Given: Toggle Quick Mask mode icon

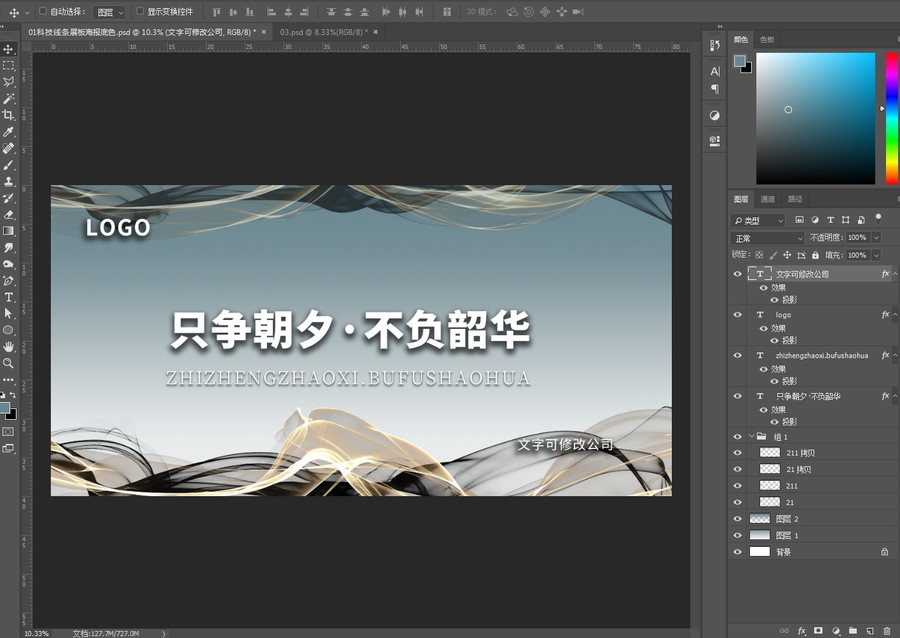Looking at the screenshot, I should (x=8, y=431).
